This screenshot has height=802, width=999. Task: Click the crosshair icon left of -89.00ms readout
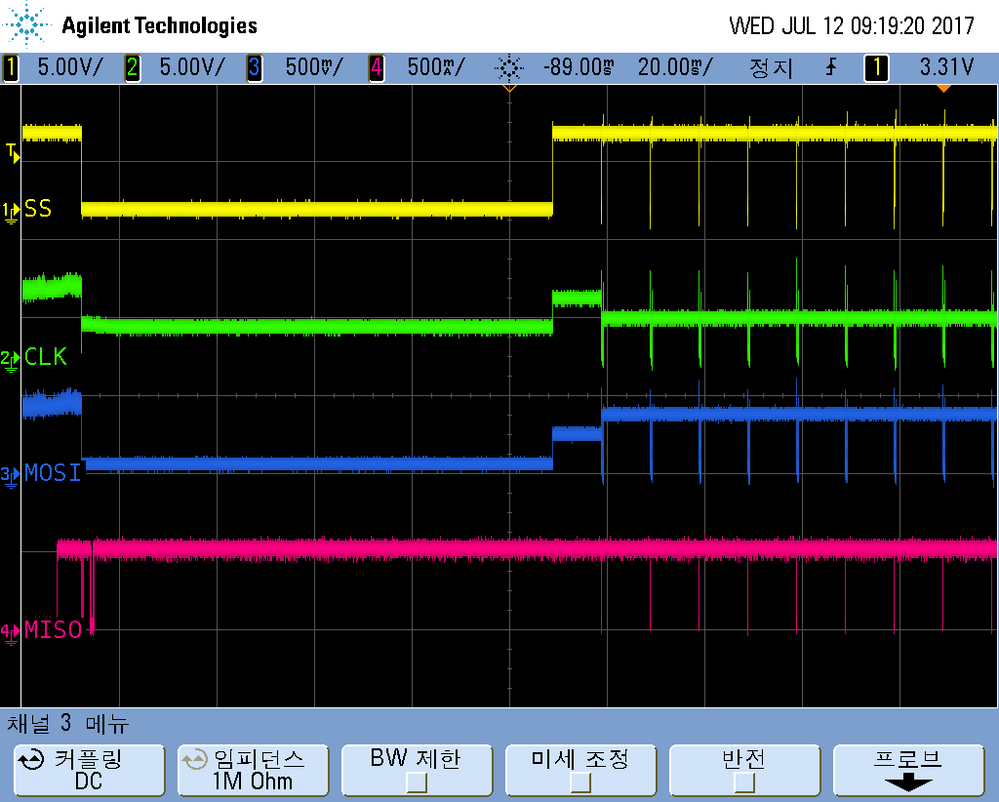coord(509,68)
